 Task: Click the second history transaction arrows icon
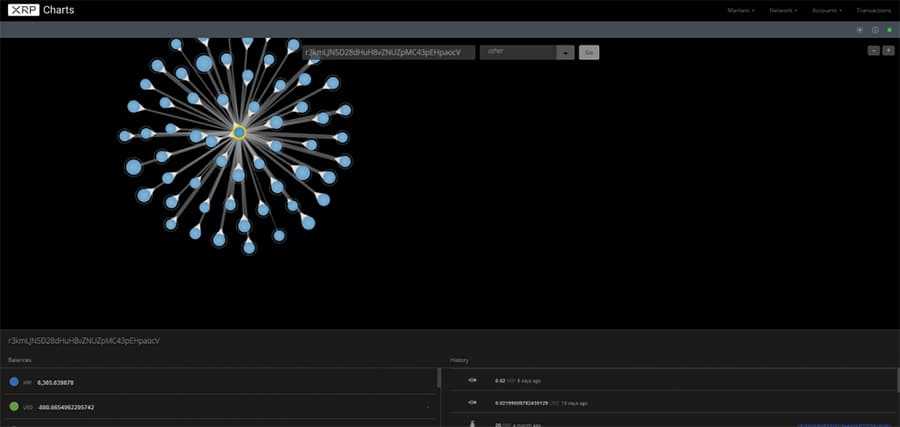tap(472, 403)
